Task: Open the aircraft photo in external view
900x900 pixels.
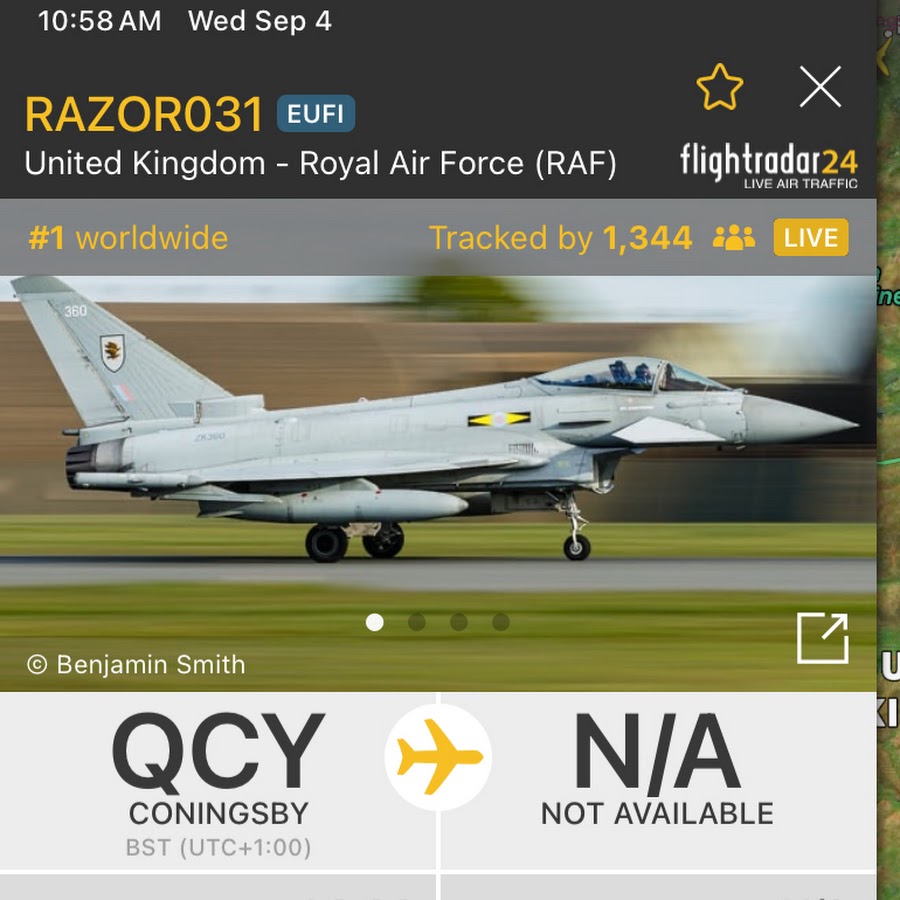Action: tap(823, 638)
